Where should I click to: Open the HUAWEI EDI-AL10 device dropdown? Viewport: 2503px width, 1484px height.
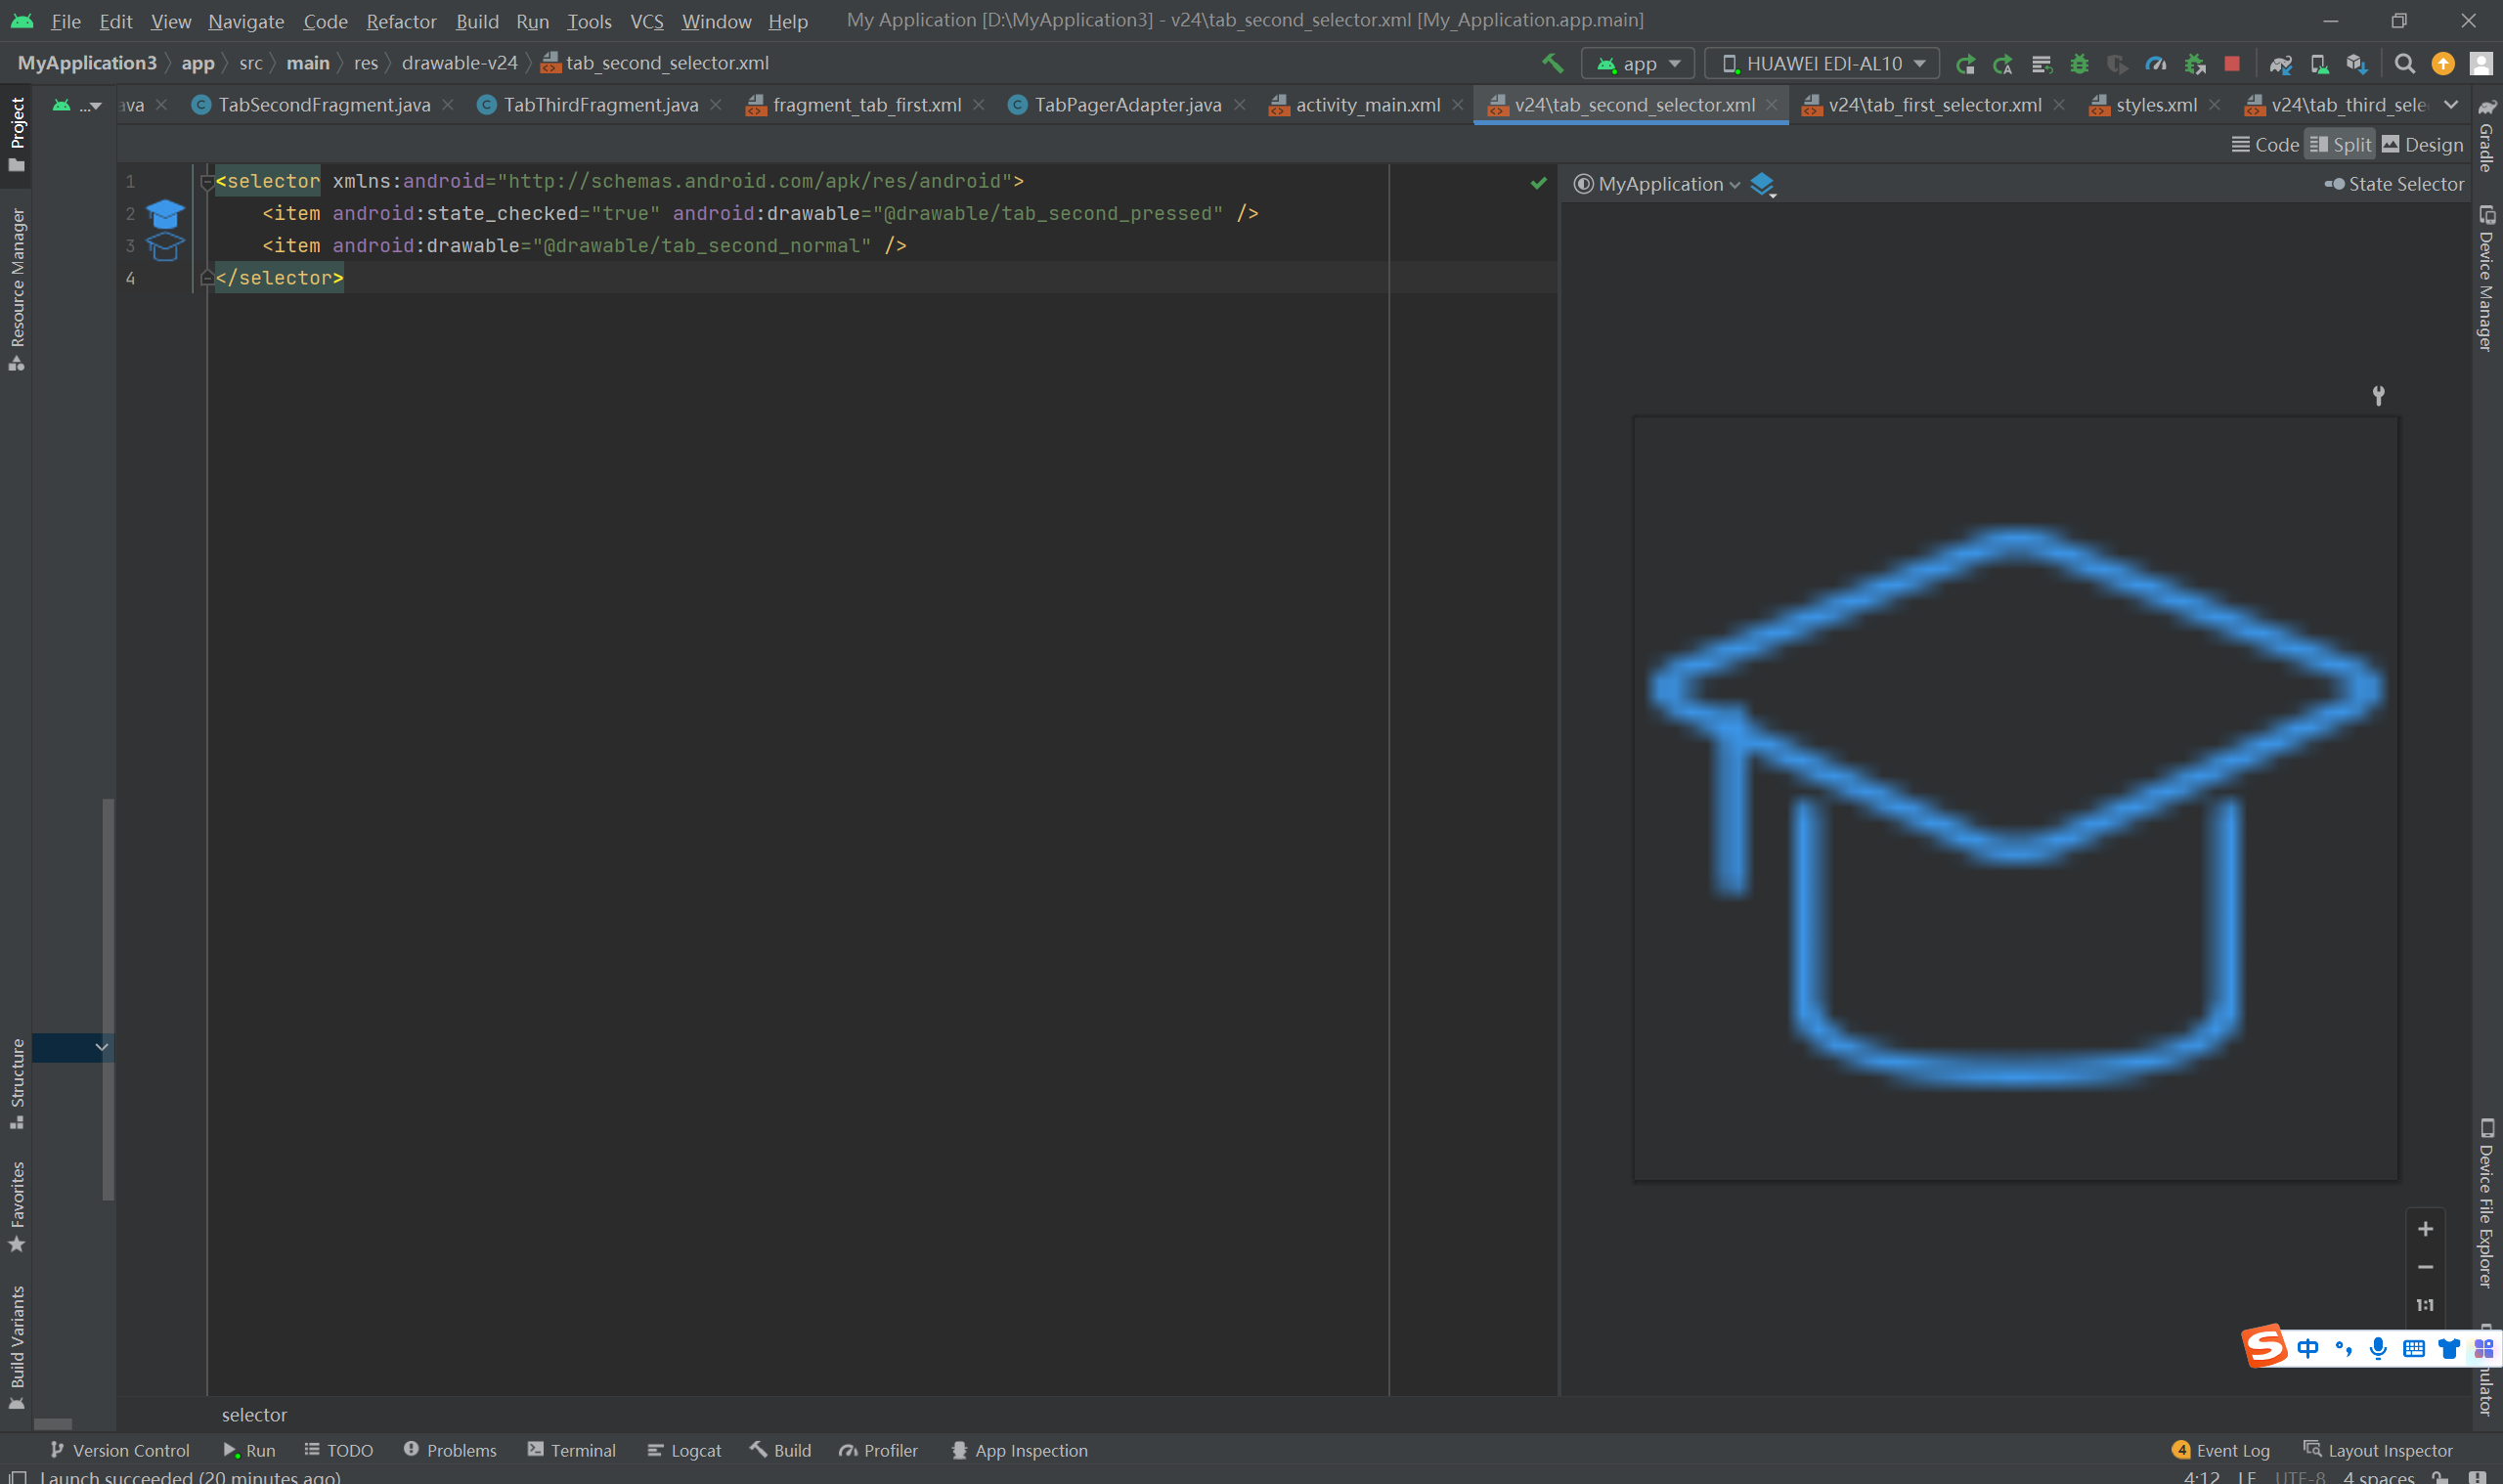click(x=1822, y=63)
